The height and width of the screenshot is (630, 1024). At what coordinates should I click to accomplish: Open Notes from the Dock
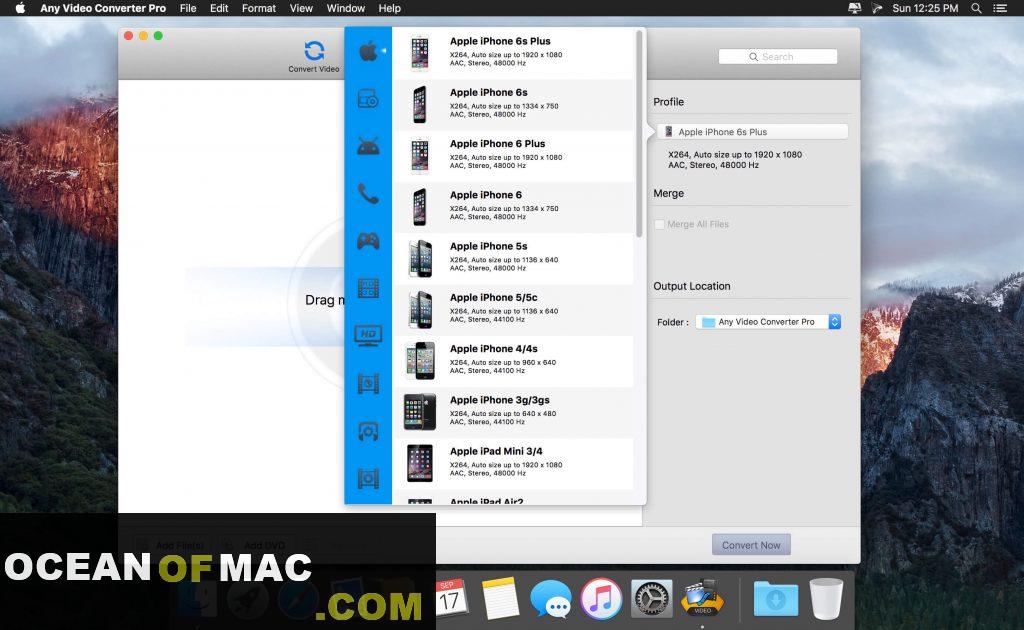[501, 599]
